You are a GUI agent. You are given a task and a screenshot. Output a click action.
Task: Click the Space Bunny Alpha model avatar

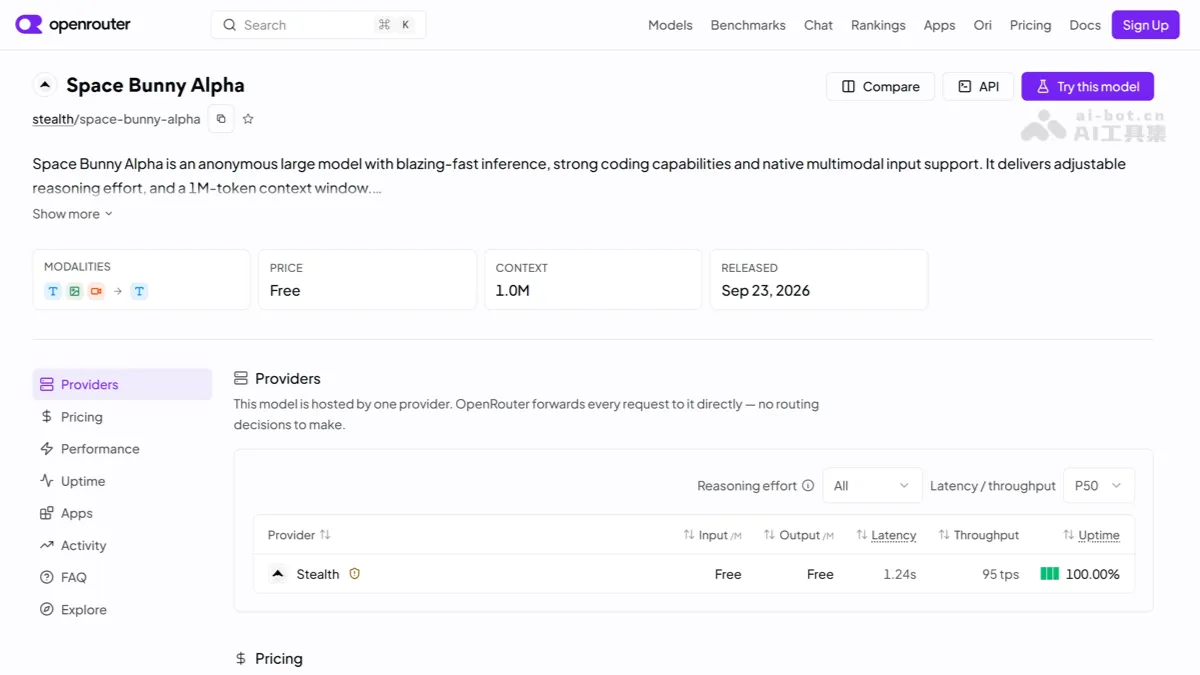45,85
